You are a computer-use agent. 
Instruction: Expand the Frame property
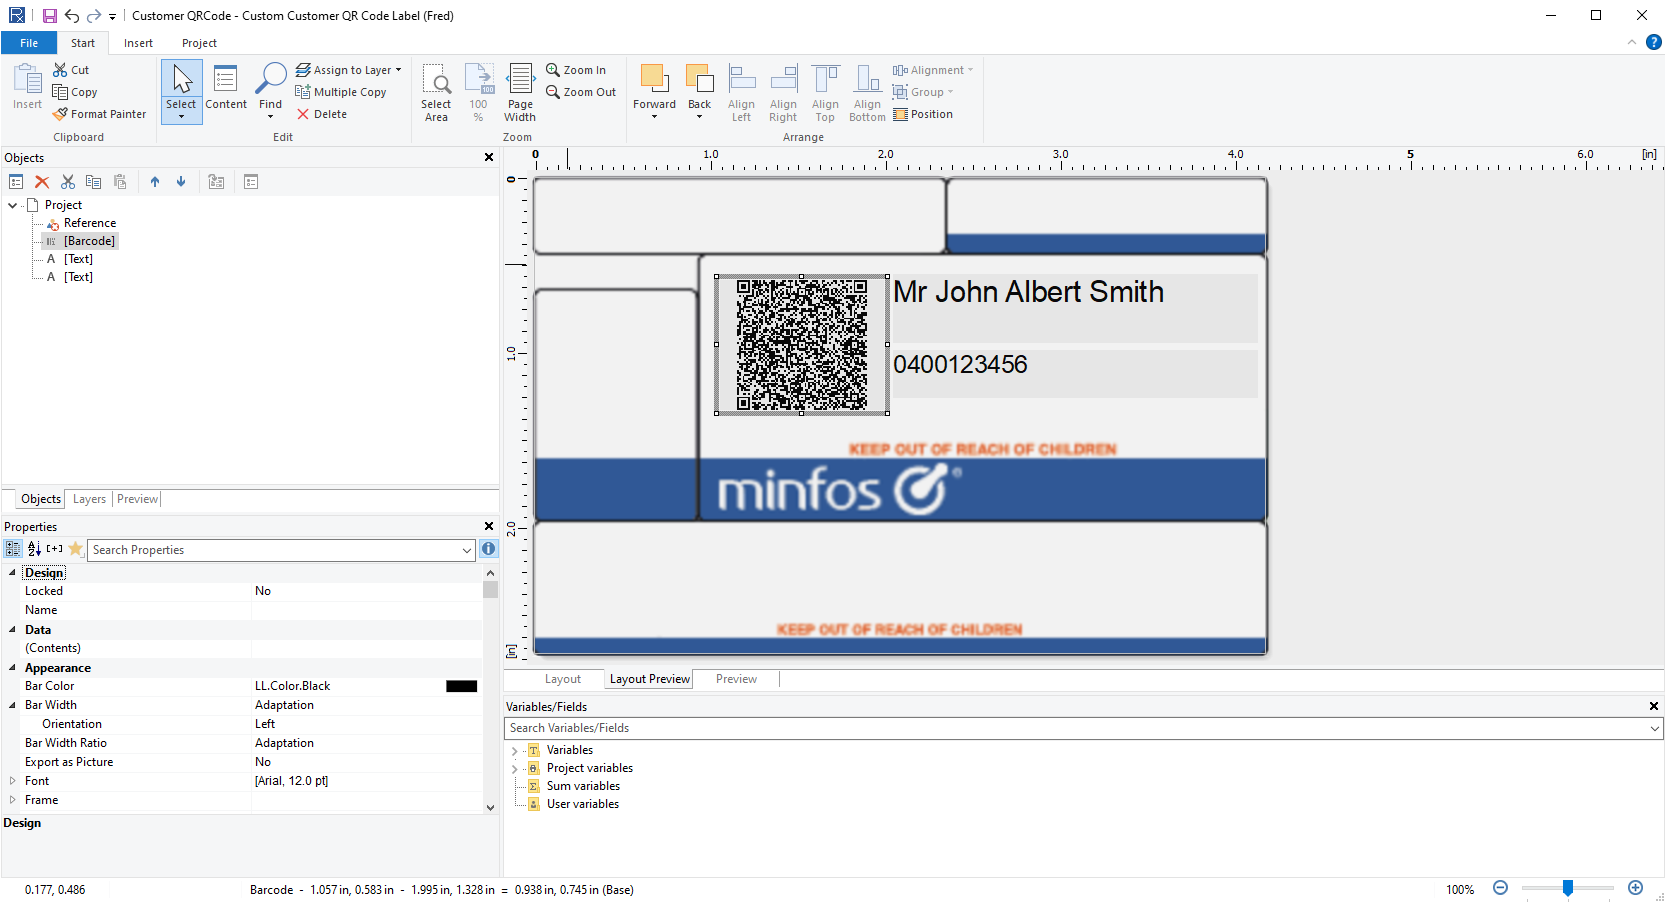pos(12,800)
